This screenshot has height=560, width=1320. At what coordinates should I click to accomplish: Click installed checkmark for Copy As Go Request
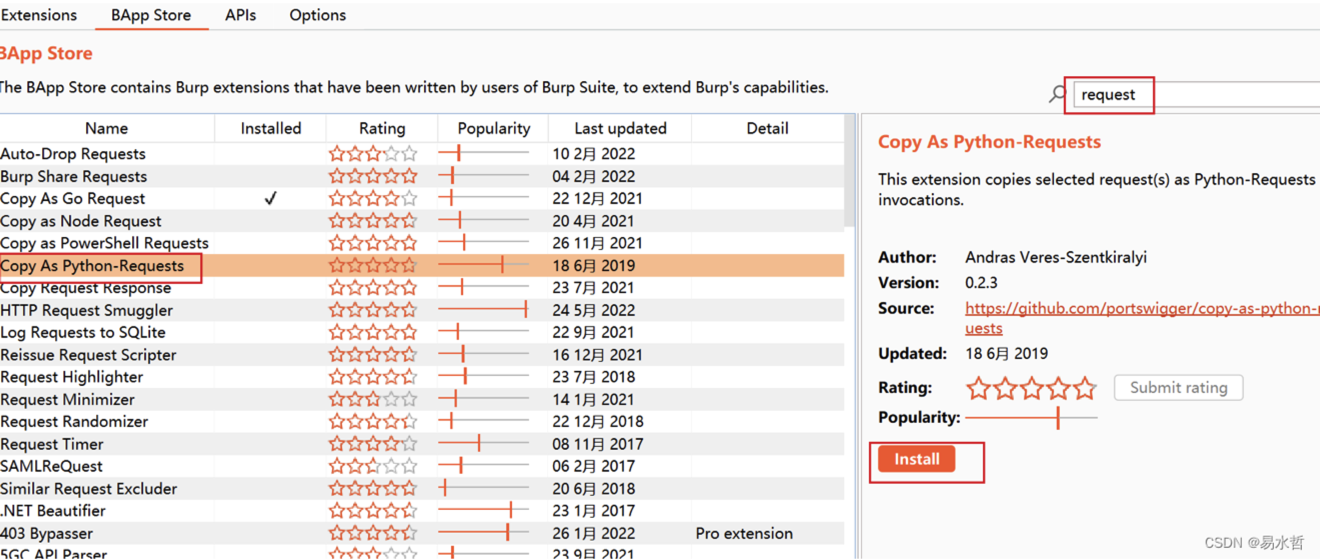[x=270, y=198]
